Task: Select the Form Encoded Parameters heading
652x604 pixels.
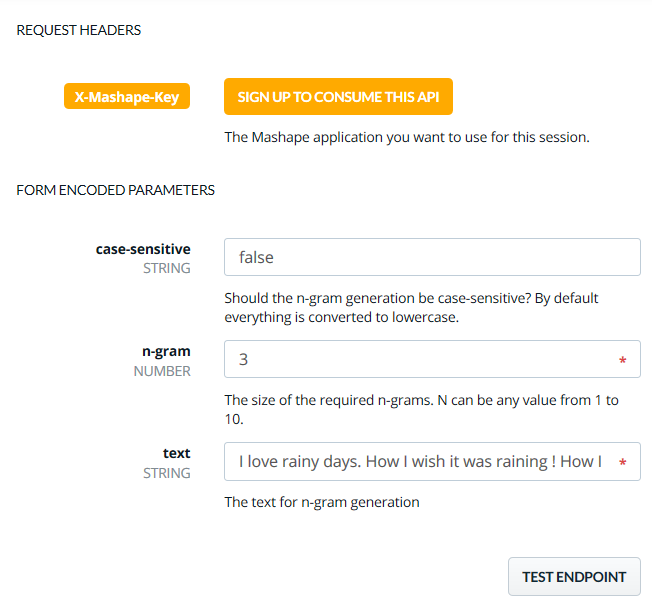Action: click(116, 190)
